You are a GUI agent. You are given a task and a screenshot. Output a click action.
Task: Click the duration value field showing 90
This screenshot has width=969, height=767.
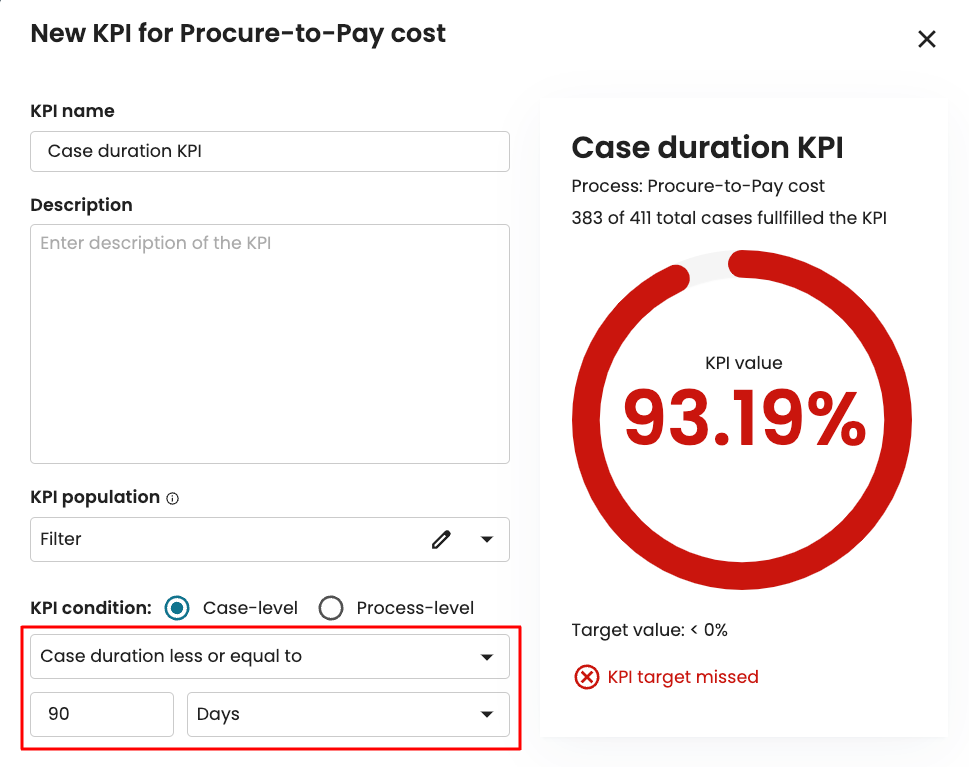(102, 715)
